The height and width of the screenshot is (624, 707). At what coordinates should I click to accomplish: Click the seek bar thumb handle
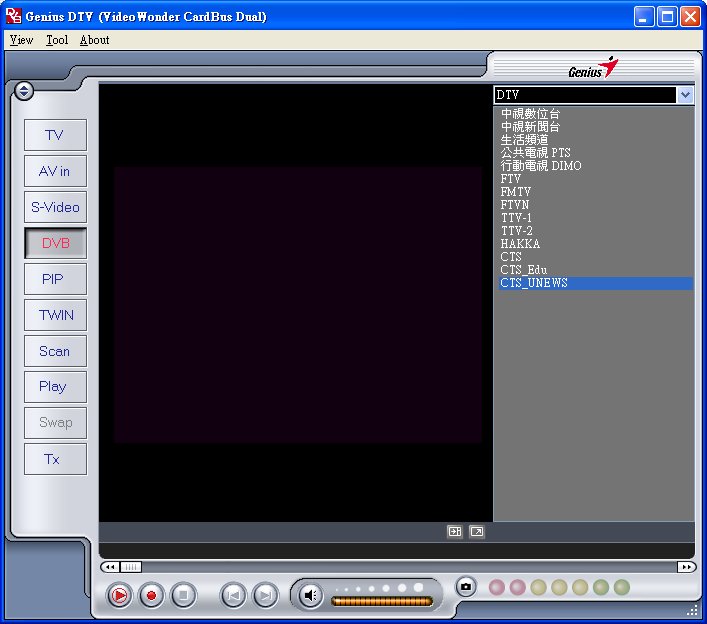[x=131, y=567]
